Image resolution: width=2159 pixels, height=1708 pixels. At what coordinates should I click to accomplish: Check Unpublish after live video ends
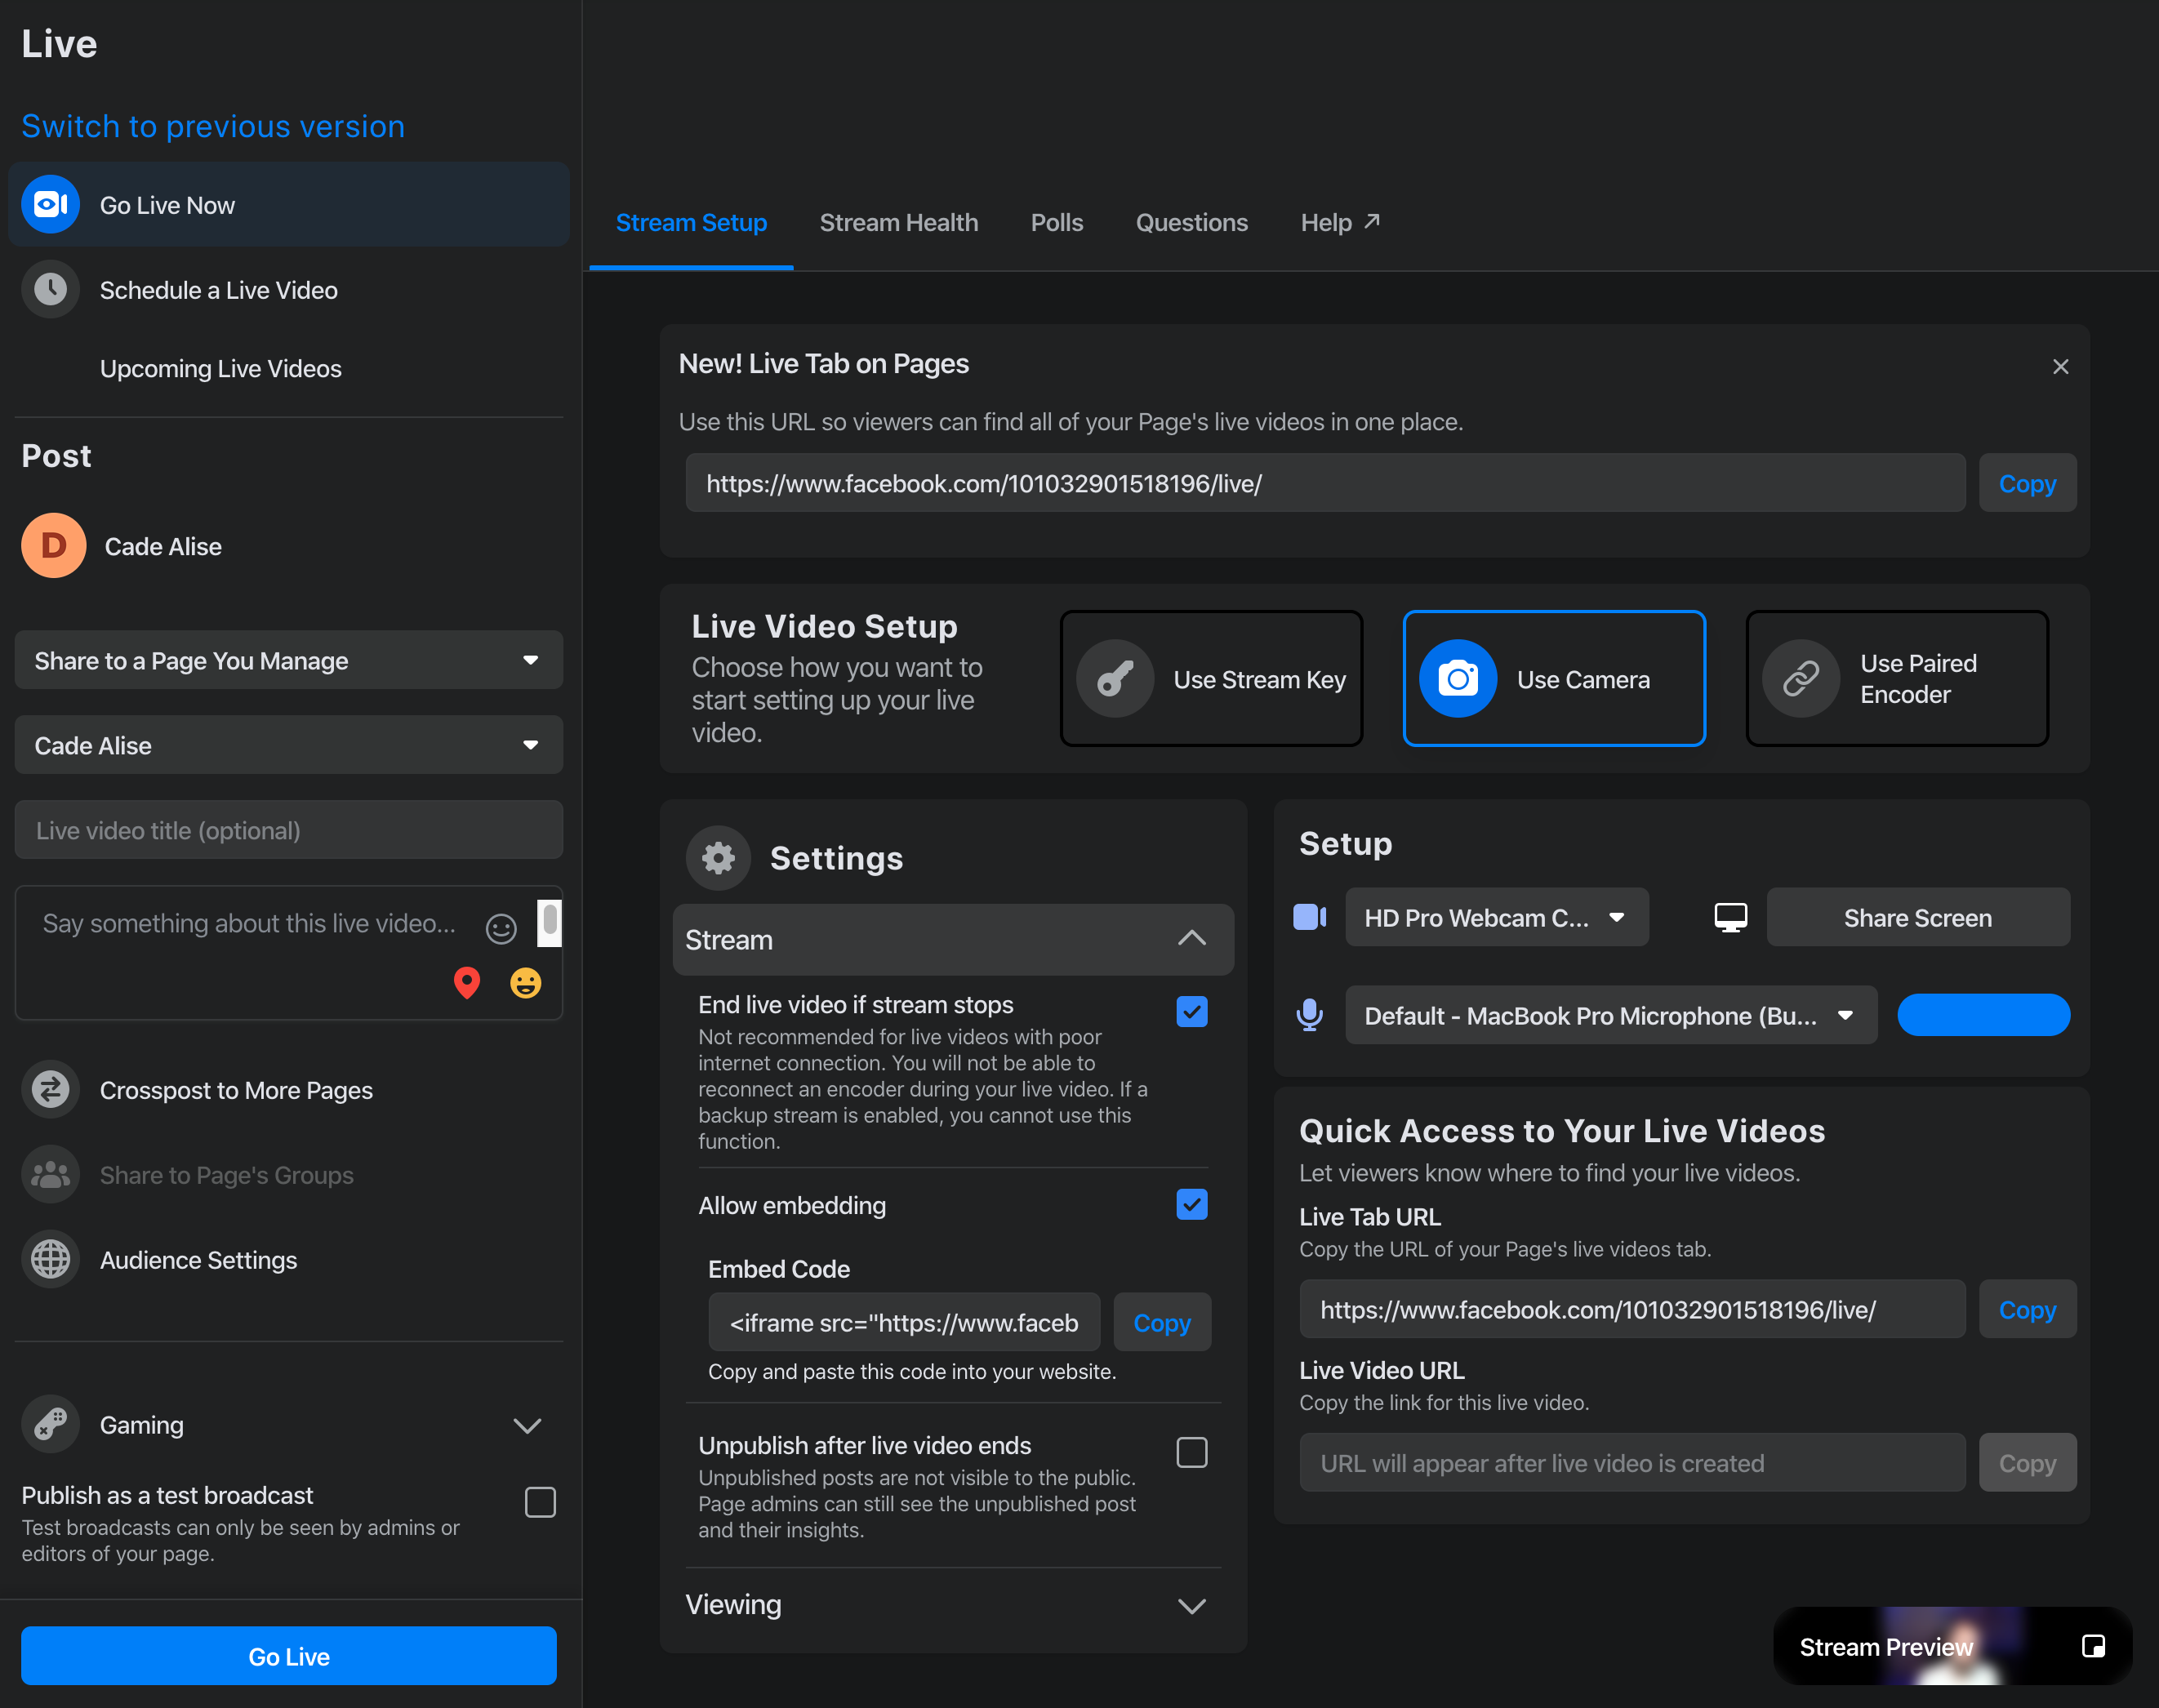click(1192, 1452)
